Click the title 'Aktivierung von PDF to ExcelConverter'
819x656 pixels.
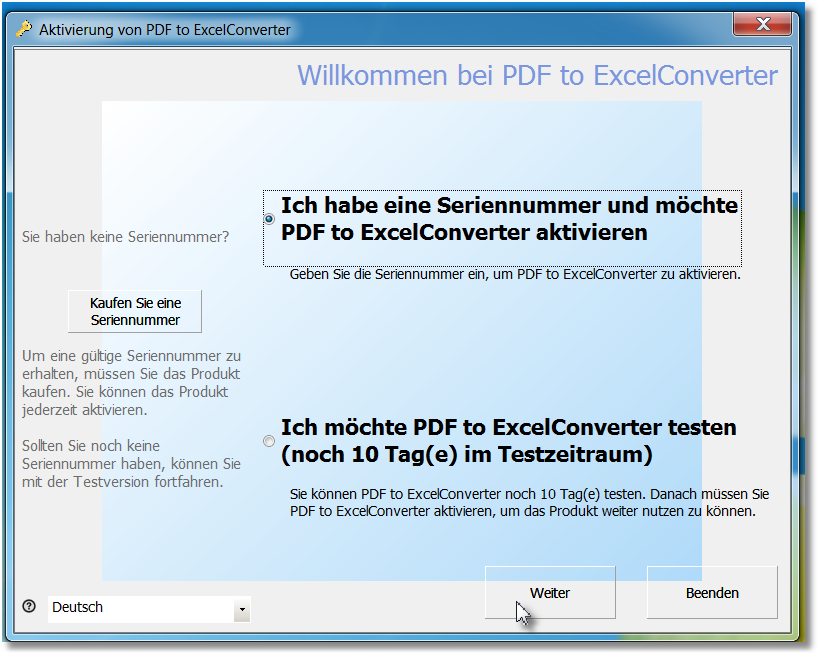pyautogui.click(x=165, y=30)
